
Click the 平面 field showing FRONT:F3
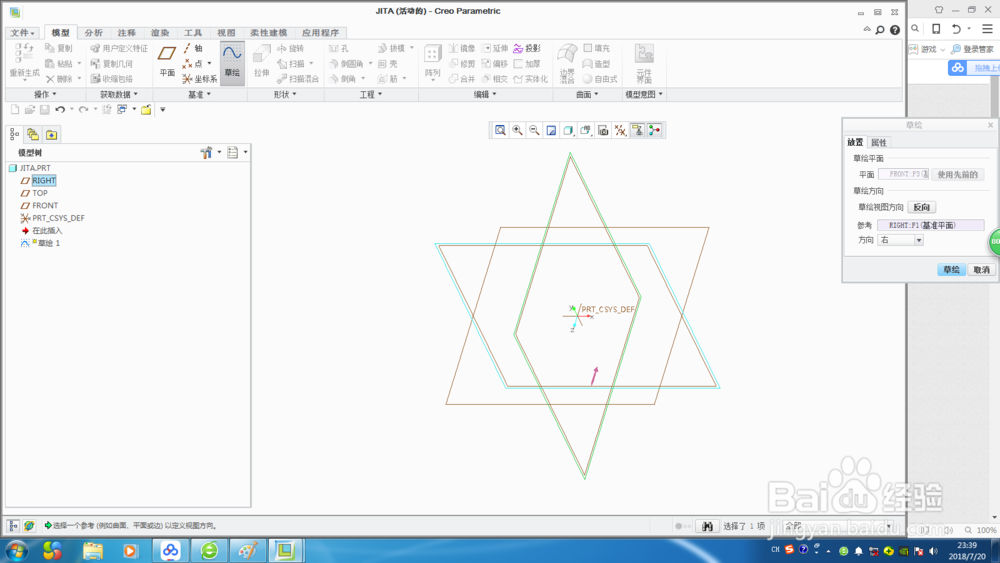[x=903, y=174]
